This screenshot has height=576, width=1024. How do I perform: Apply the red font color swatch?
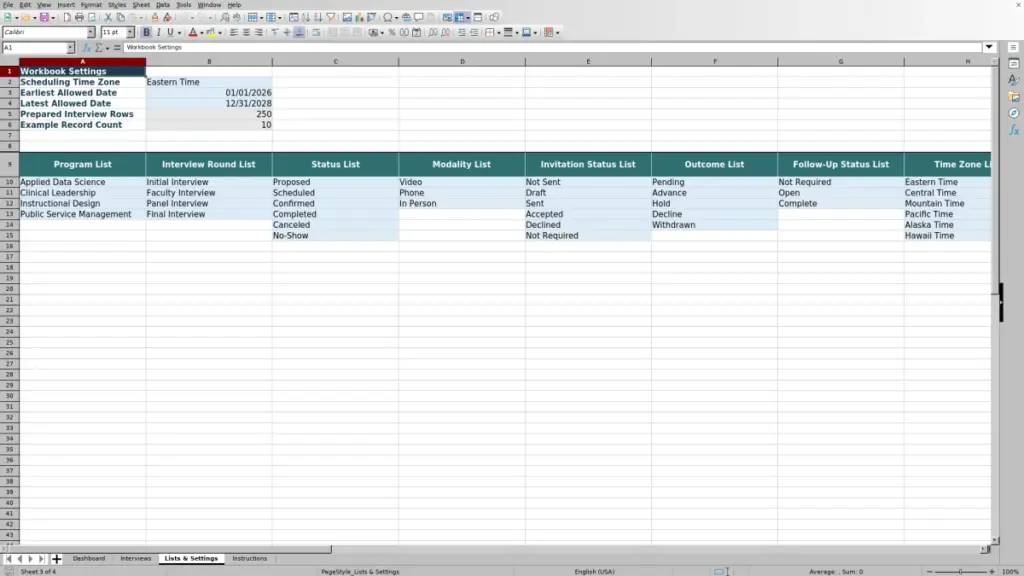tap(193, 33)
